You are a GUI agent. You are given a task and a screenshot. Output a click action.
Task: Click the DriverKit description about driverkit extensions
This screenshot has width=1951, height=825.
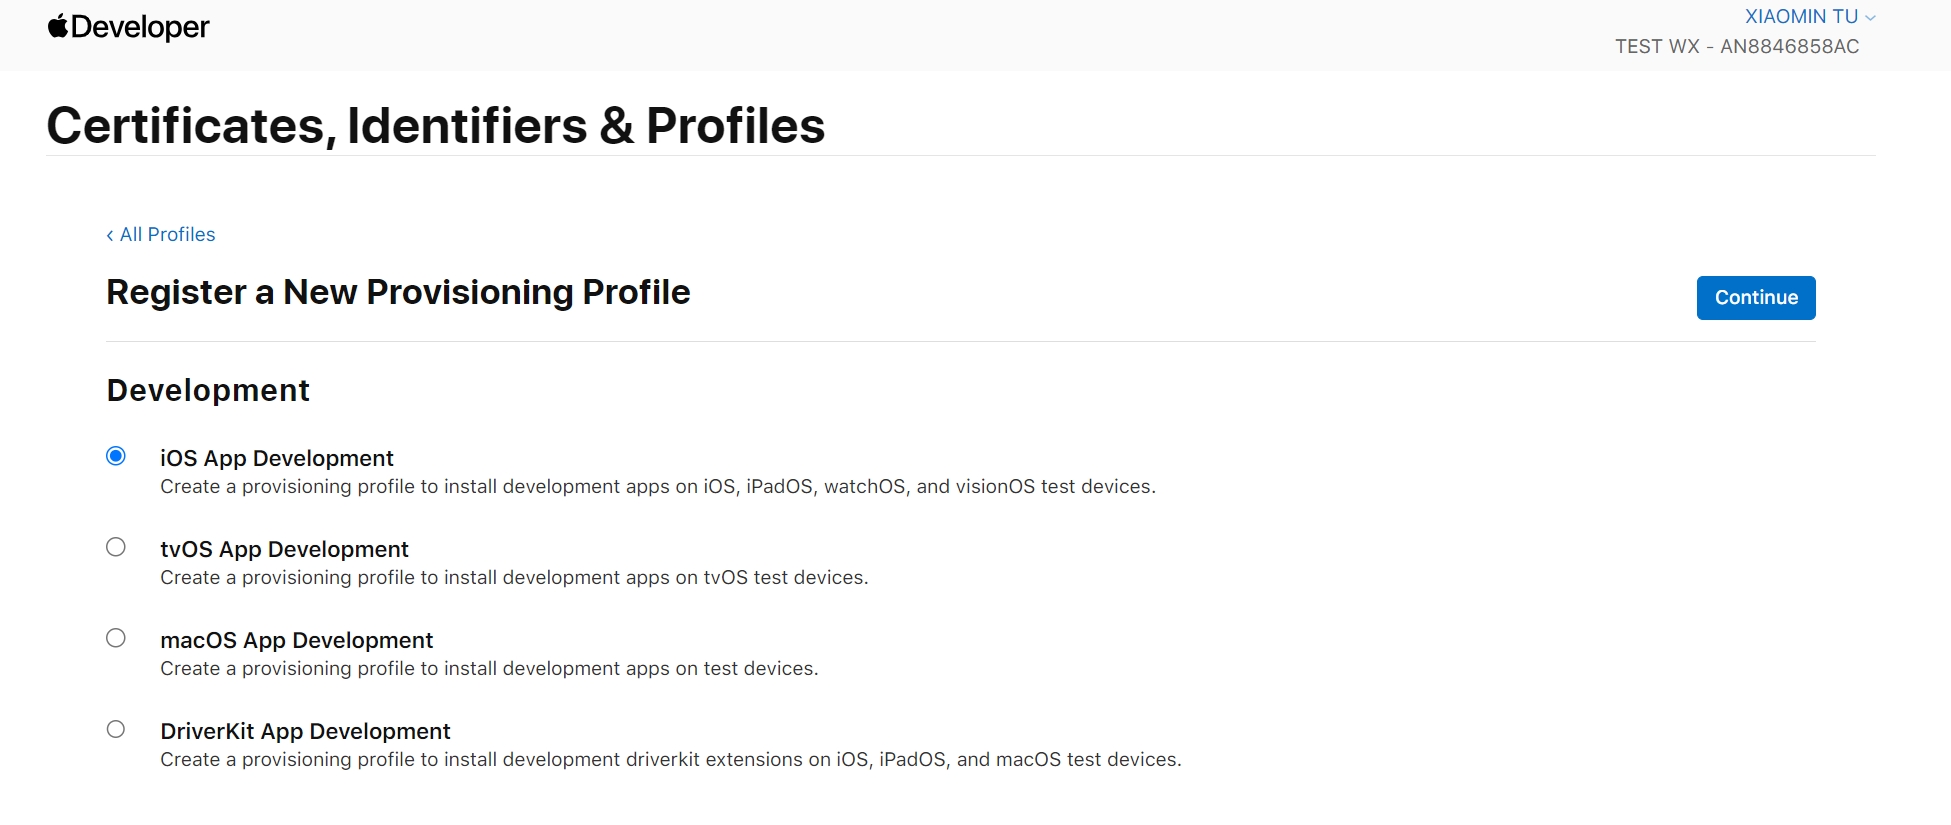pyautogui.click(x=671, y=760)
